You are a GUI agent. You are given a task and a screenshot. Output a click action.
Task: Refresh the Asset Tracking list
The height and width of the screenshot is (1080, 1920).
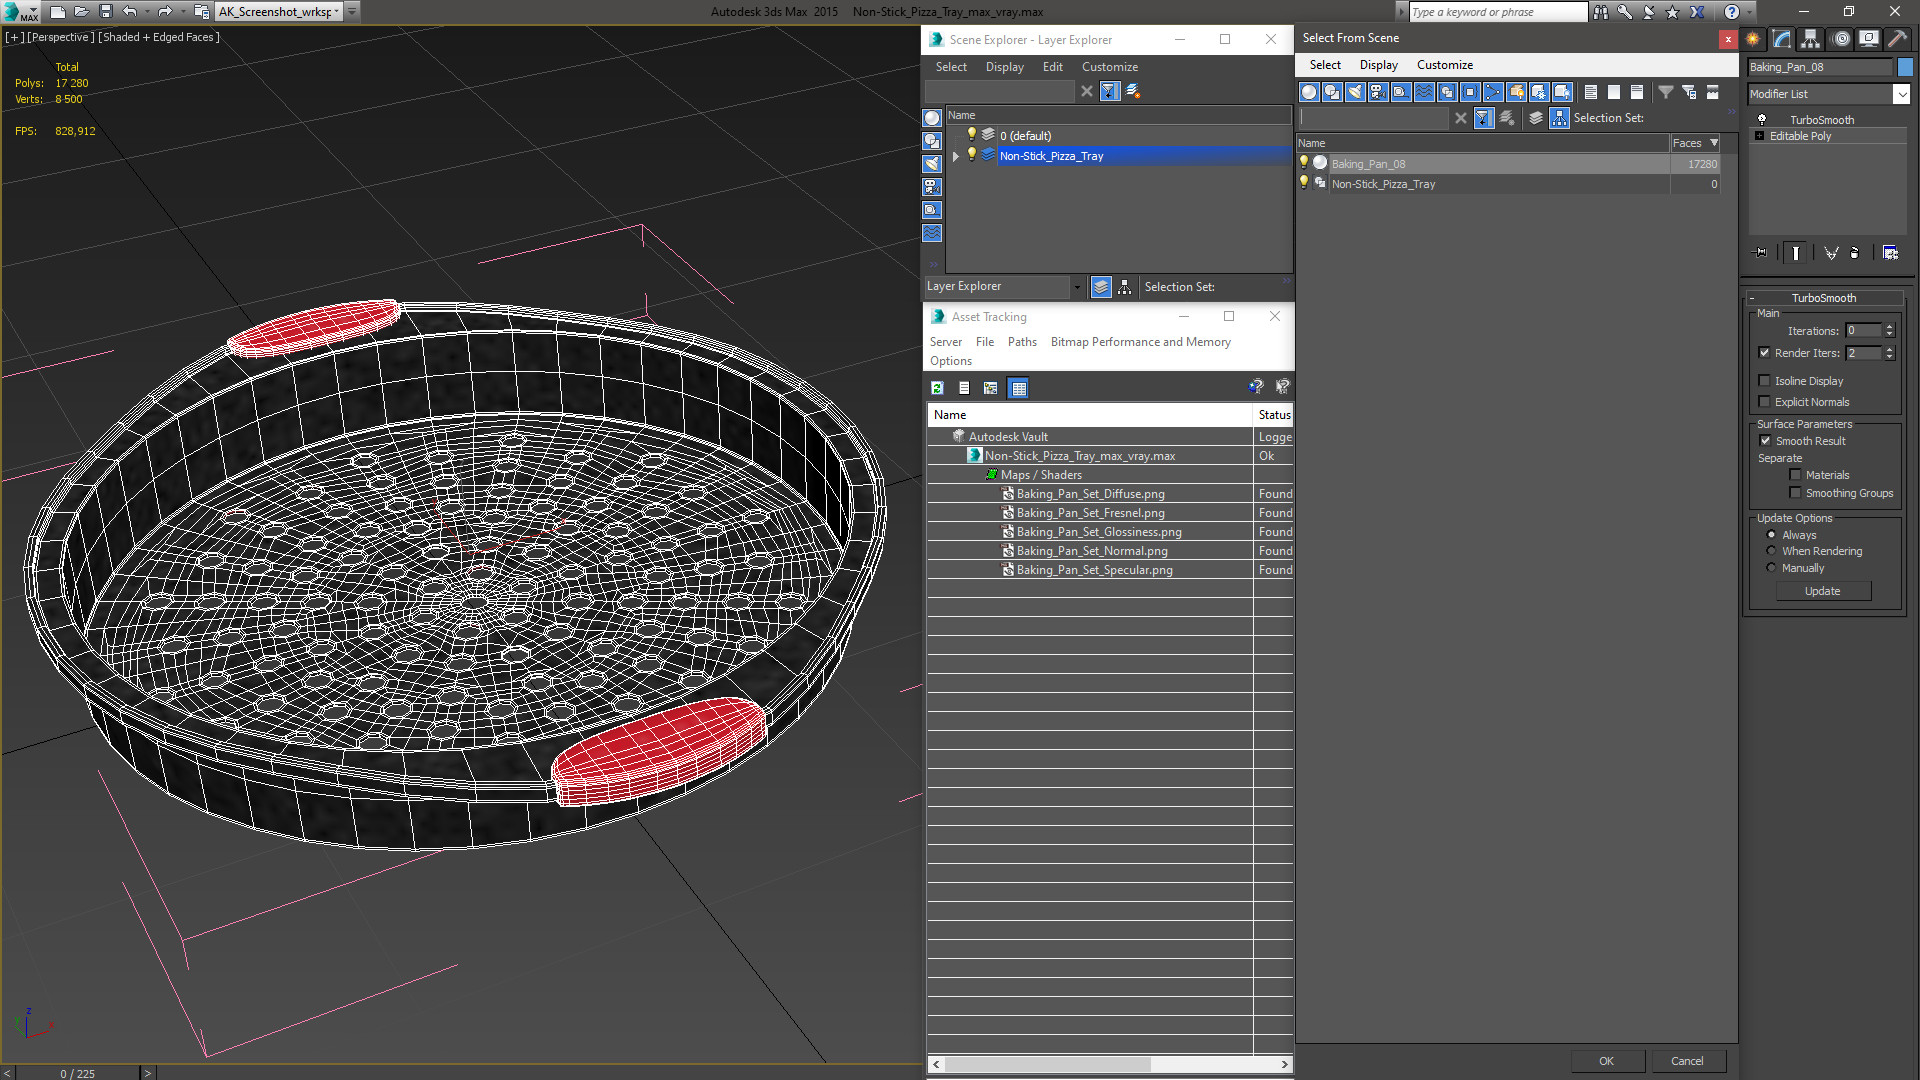[x=937, y=388]
